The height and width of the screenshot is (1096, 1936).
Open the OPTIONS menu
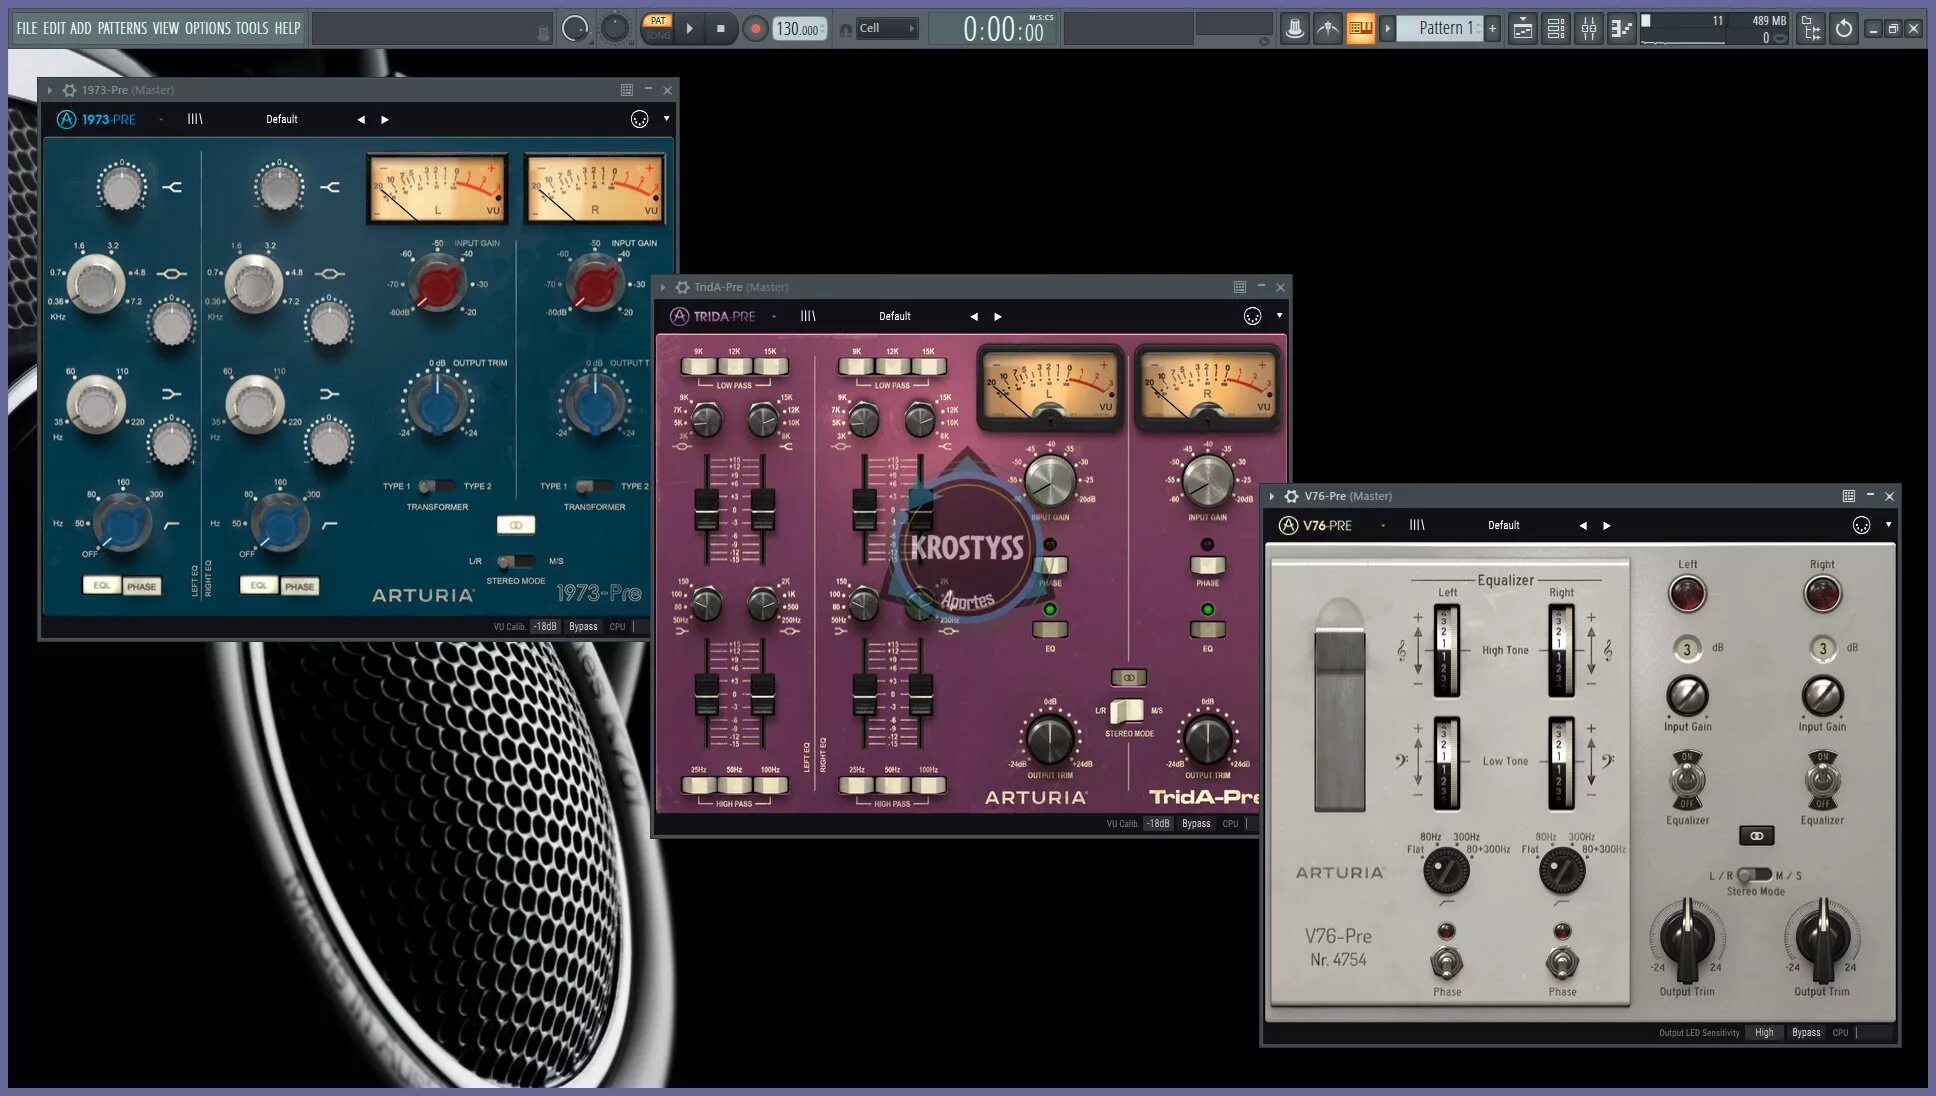click(x=207, y=28)
